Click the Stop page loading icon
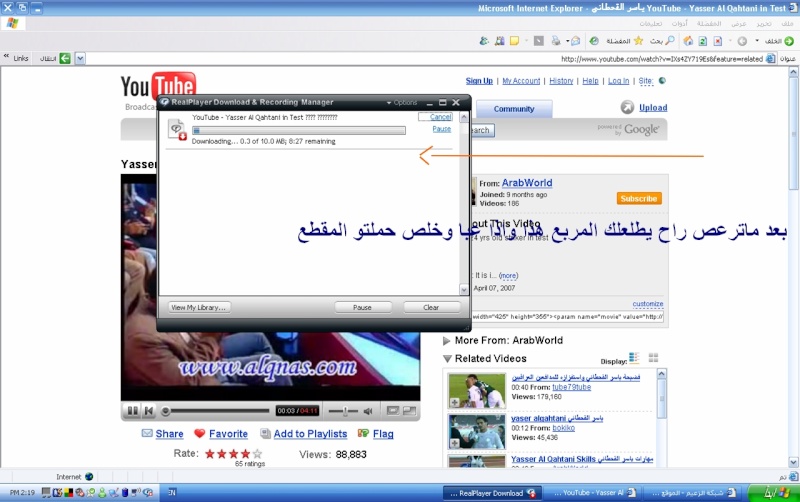The height and width of the screenshot is (502, 800). pos(718,41)
